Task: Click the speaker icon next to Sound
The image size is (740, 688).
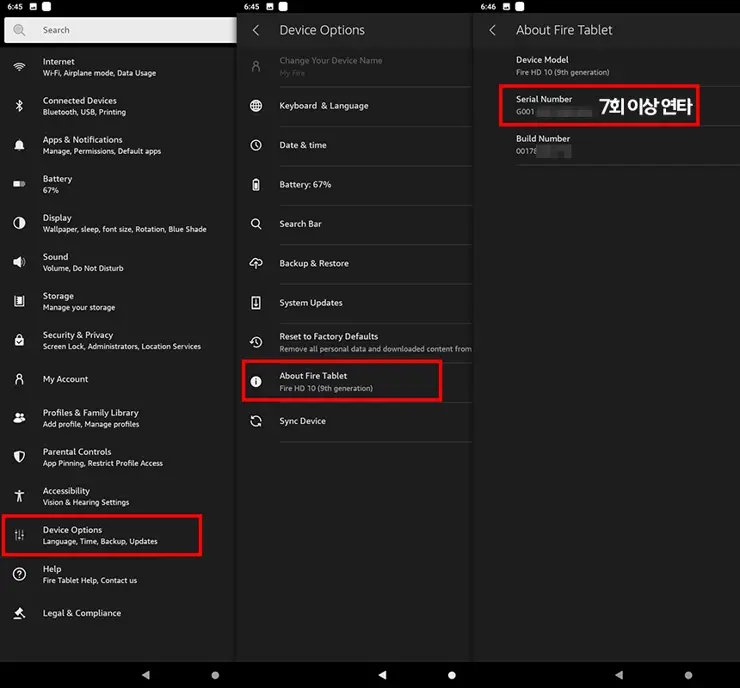Action: (x=19, y=262)
